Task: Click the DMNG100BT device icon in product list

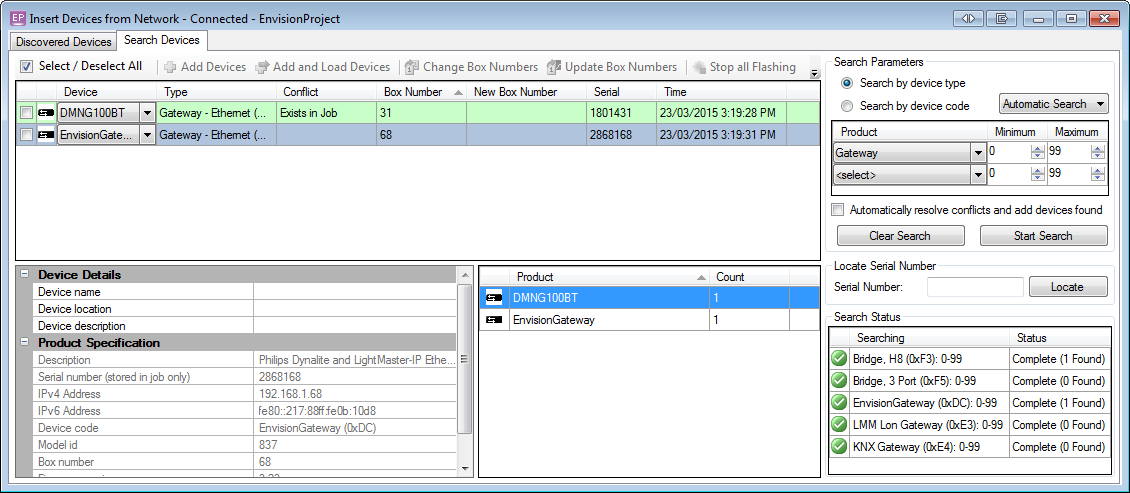Action: [493, 297]
